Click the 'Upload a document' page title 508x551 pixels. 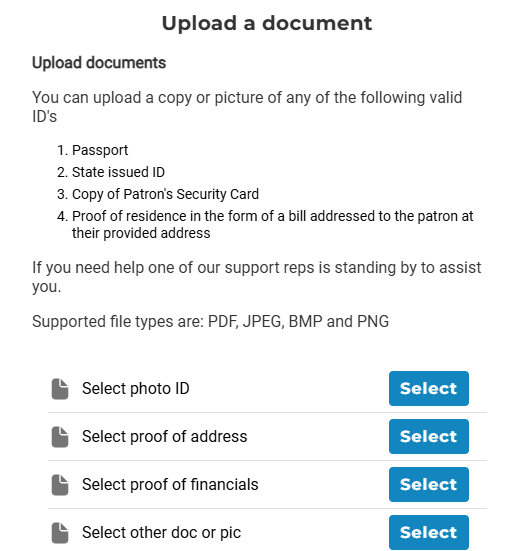click(x=267, y=24)
